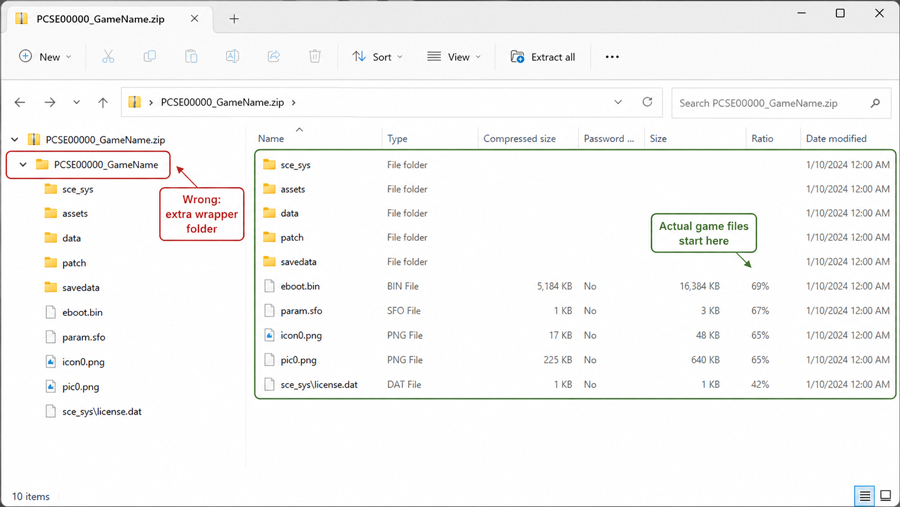
Task: Switch to Details view in status bar
Action: tap(864, 496)
